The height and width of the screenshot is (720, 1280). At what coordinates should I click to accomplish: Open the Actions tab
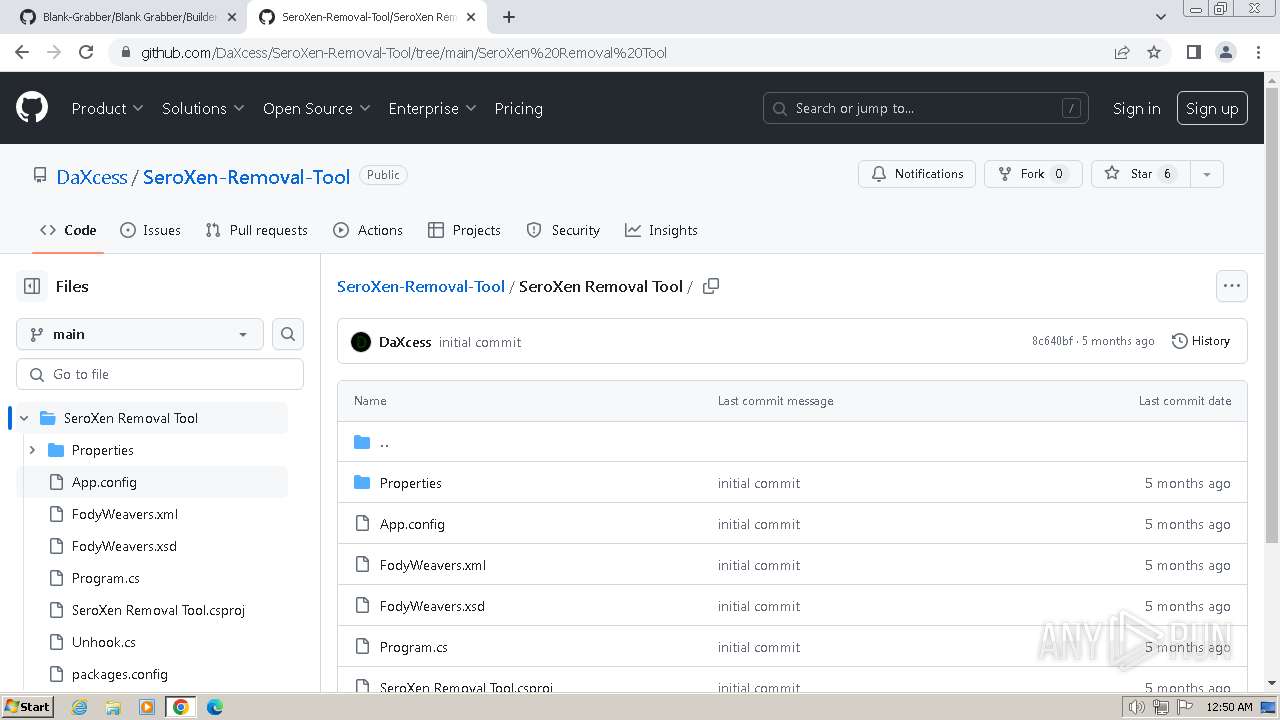368,230
